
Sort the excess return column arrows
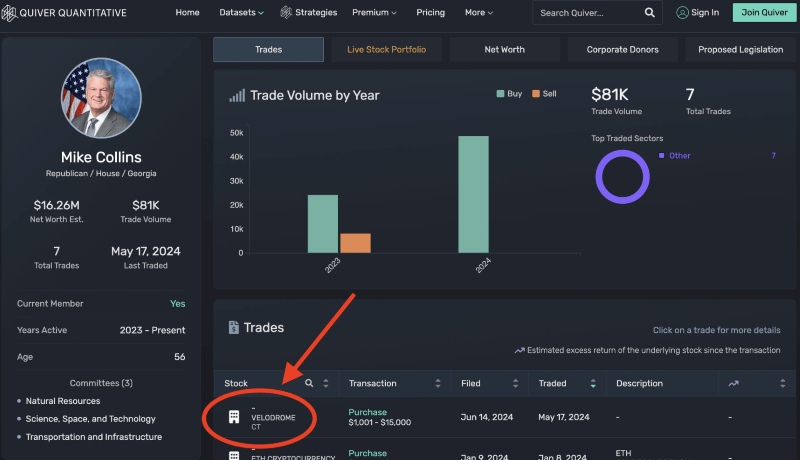(783, 383)
